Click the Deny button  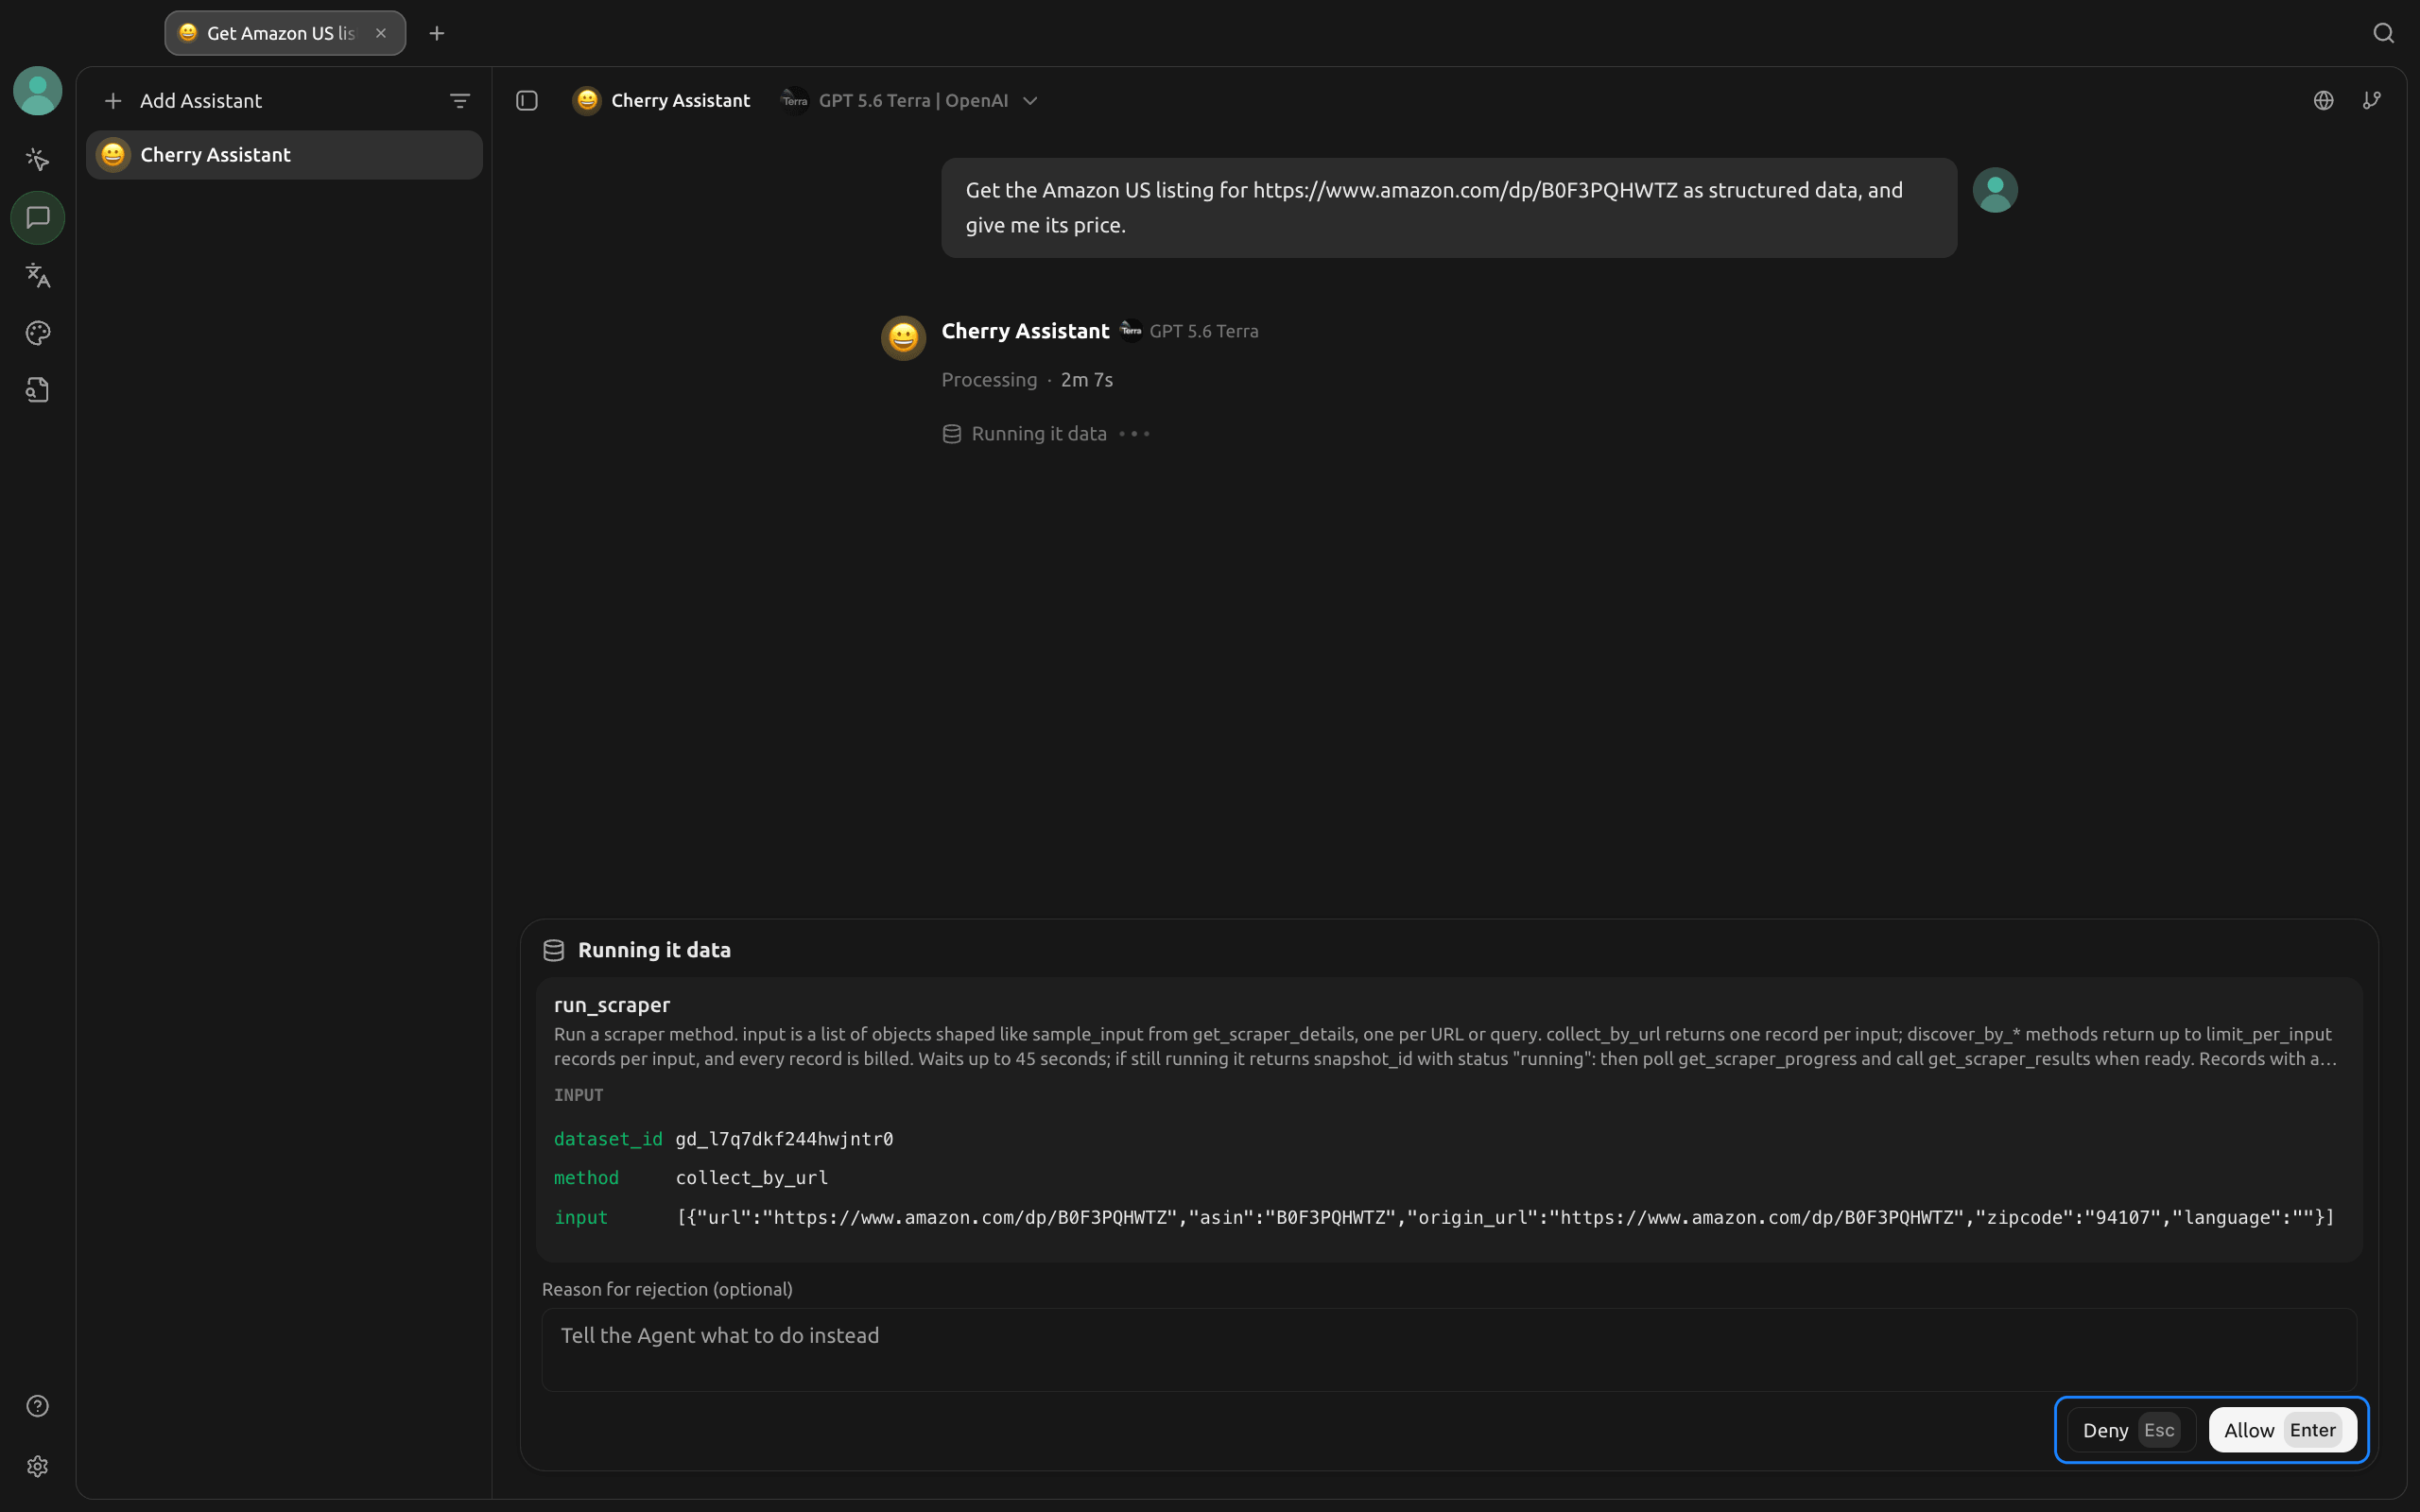point(2131,1430)
